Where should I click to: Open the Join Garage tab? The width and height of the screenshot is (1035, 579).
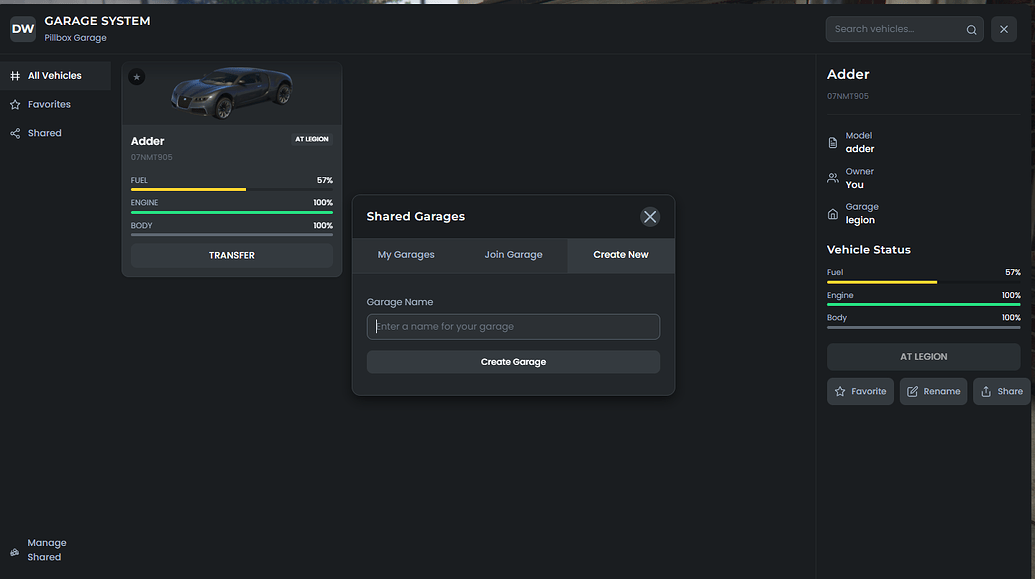click(513, 255)
